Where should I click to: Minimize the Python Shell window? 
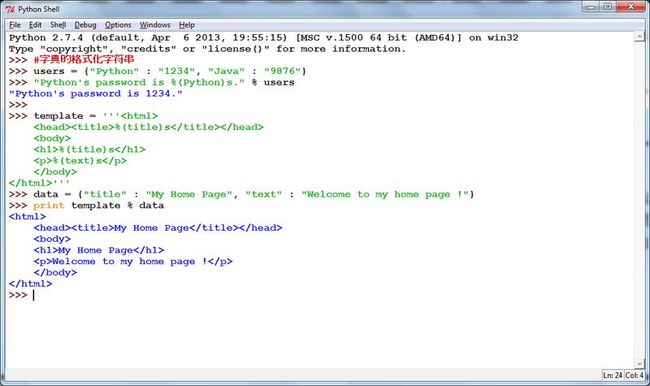(590, 7)
